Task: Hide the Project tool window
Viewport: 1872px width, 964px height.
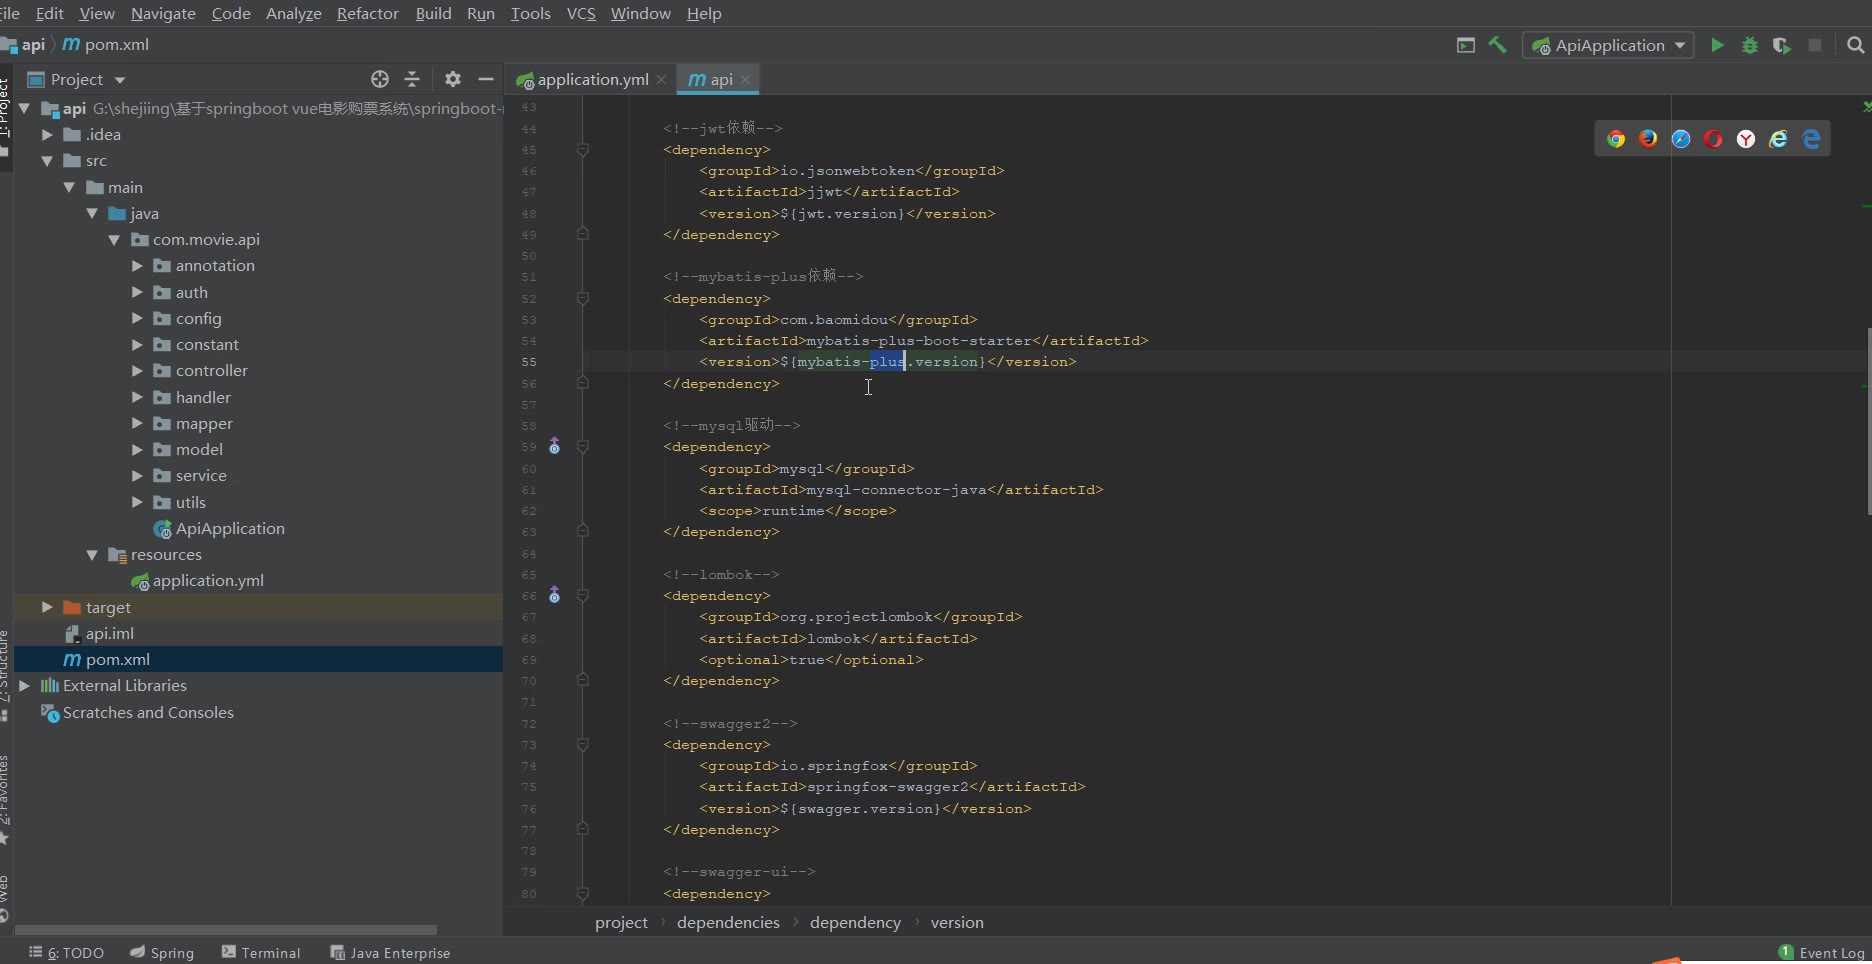Action: (486, 79)
